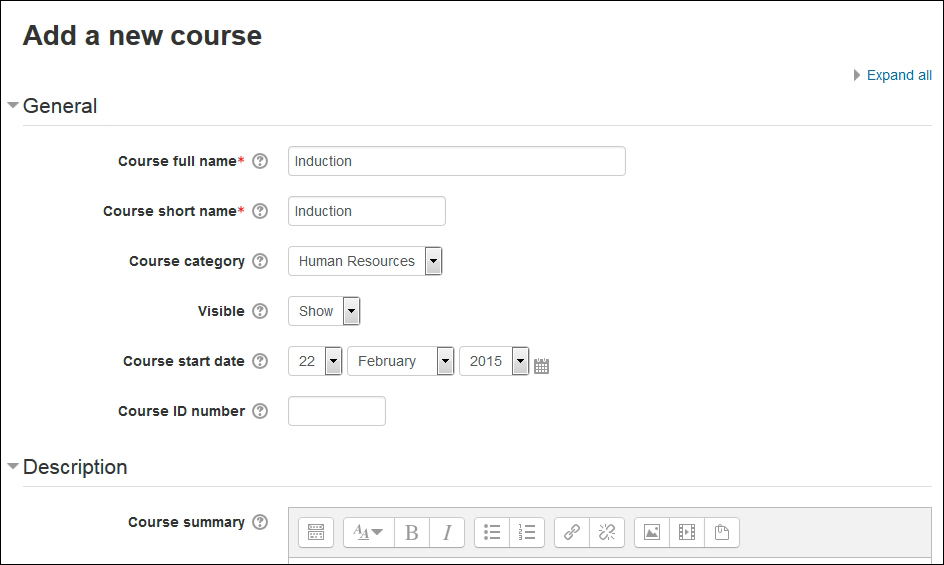Apply bold formatting in summary editor
This screenshot has width=944, height=565.
click(412, 532)
